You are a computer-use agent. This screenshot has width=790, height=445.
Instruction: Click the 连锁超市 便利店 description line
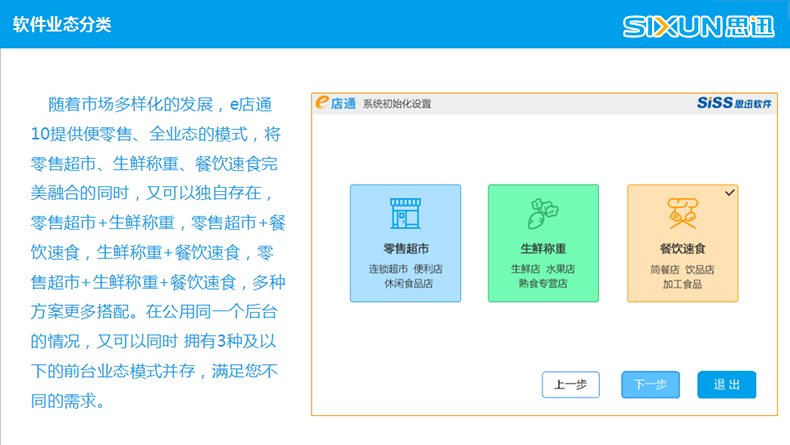[x=405, y=269]
